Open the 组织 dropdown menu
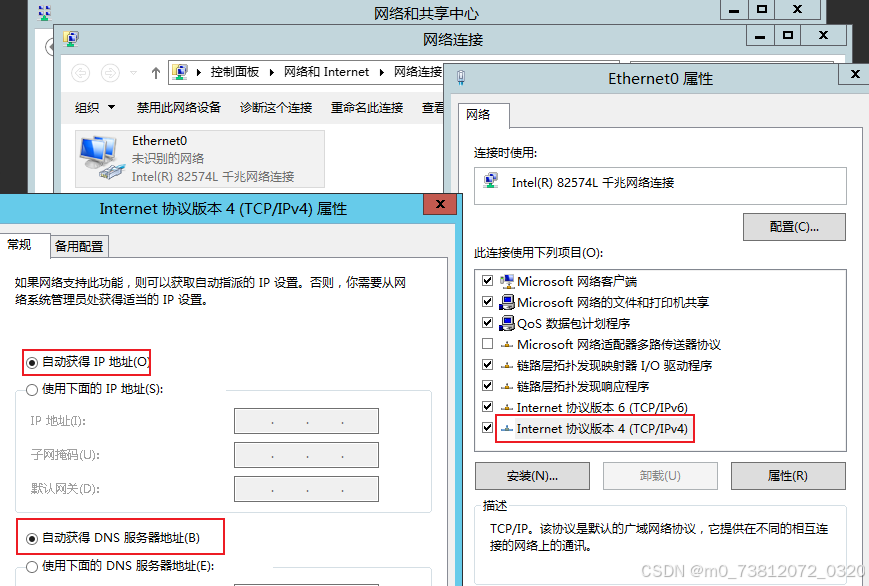The width and height of the screenshot is (869, 586). coord(95,108)
